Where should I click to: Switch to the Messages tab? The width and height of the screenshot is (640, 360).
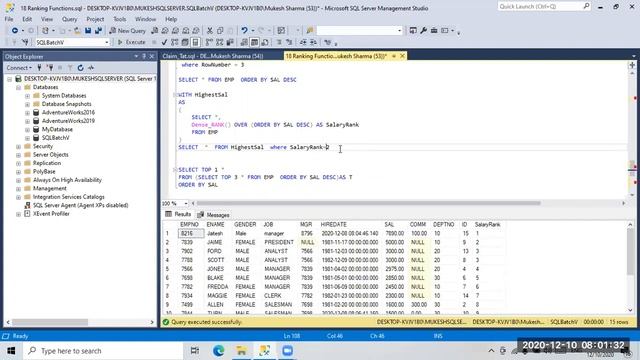[214, 215]
